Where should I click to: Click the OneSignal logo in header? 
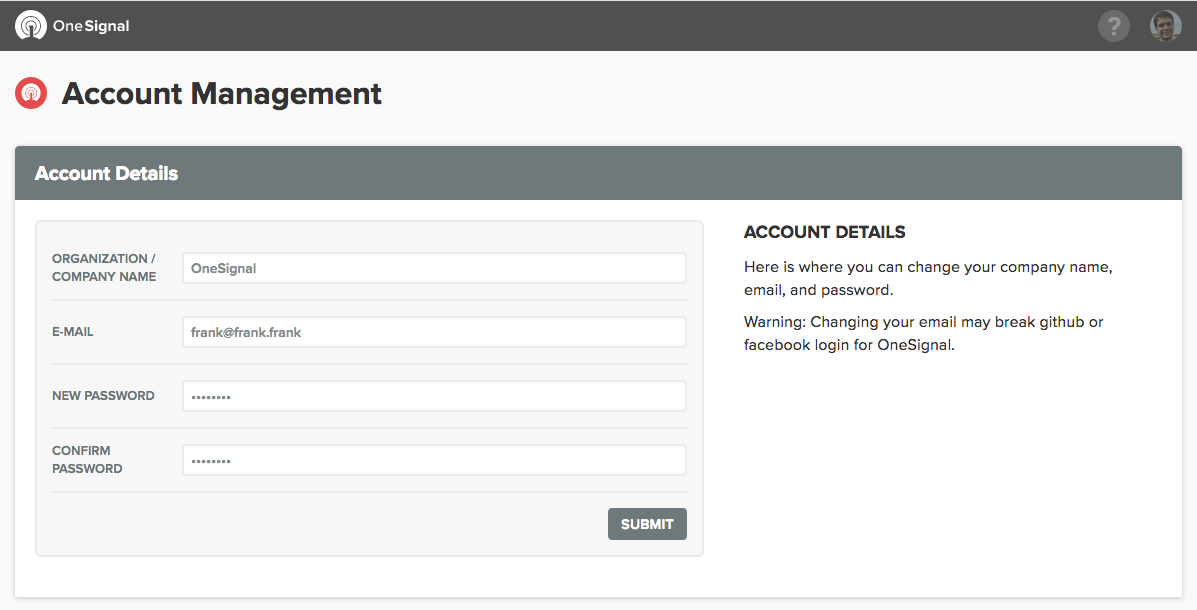tap(73, 26)
